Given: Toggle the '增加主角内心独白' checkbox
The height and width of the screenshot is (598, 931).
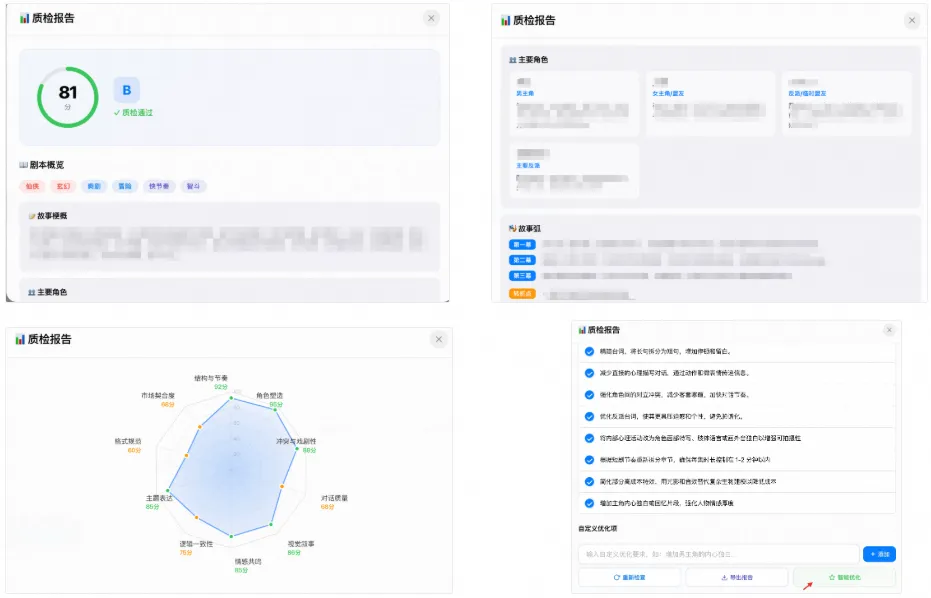Looking at the screenshot, I should click(x=589, y=503).
